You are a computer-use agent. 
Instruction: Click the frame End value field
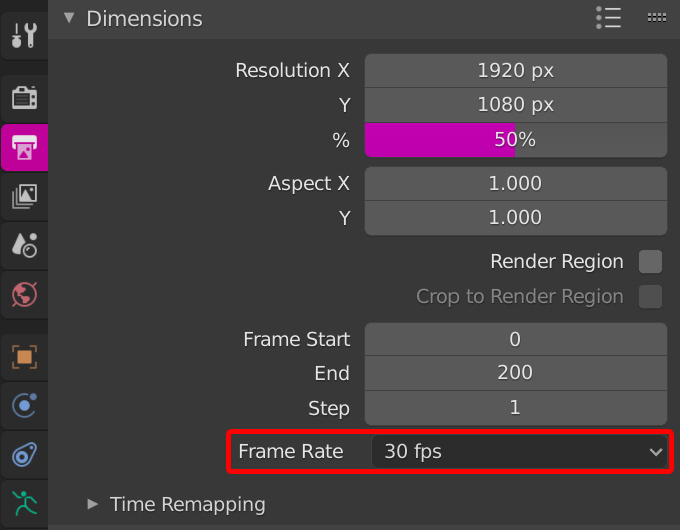pyautogui.click(x=515, y=373)
